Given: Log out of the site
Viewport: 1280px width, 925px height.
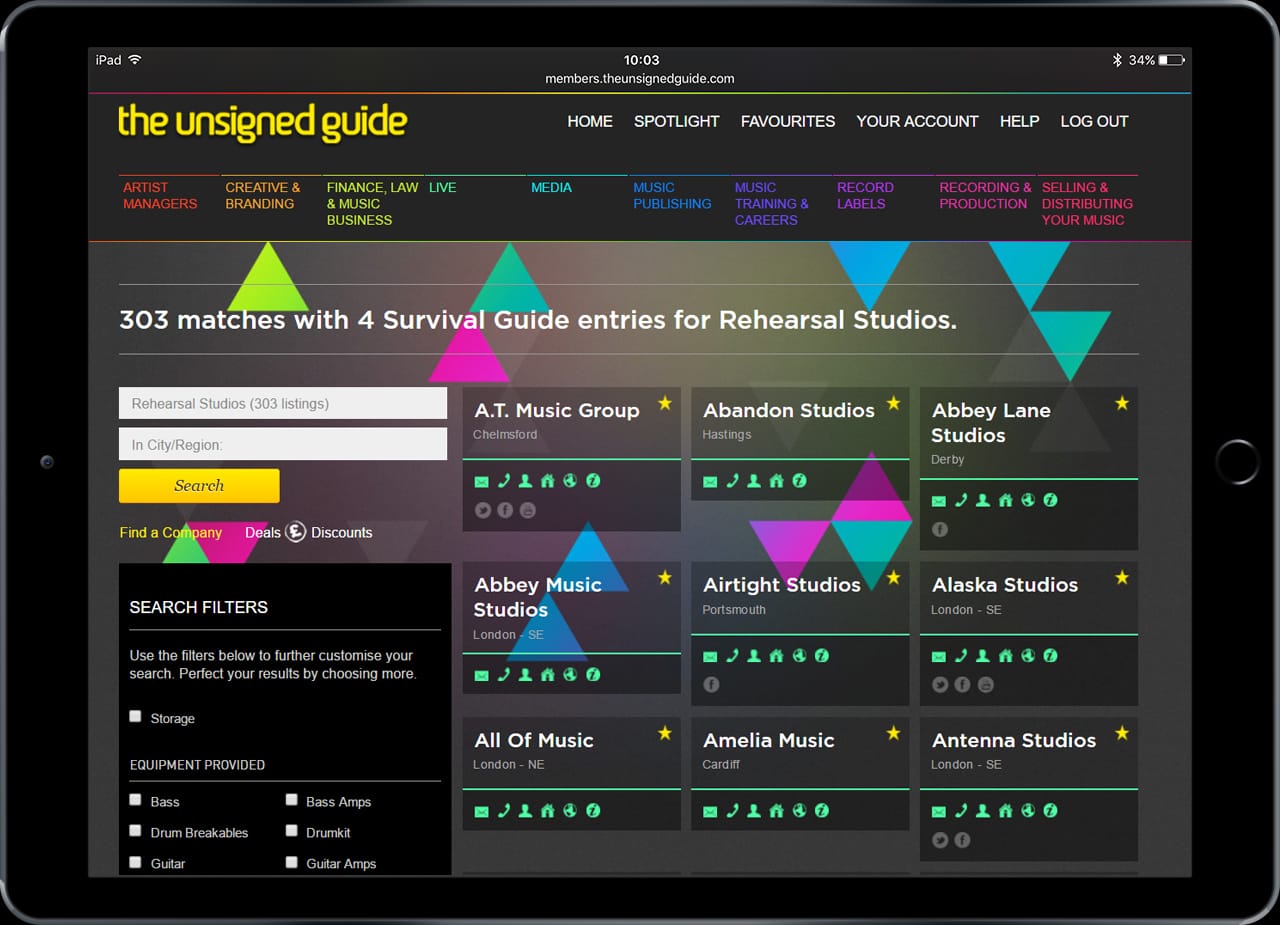Looking at the screenshot, I should click(x=1094, y=121).
